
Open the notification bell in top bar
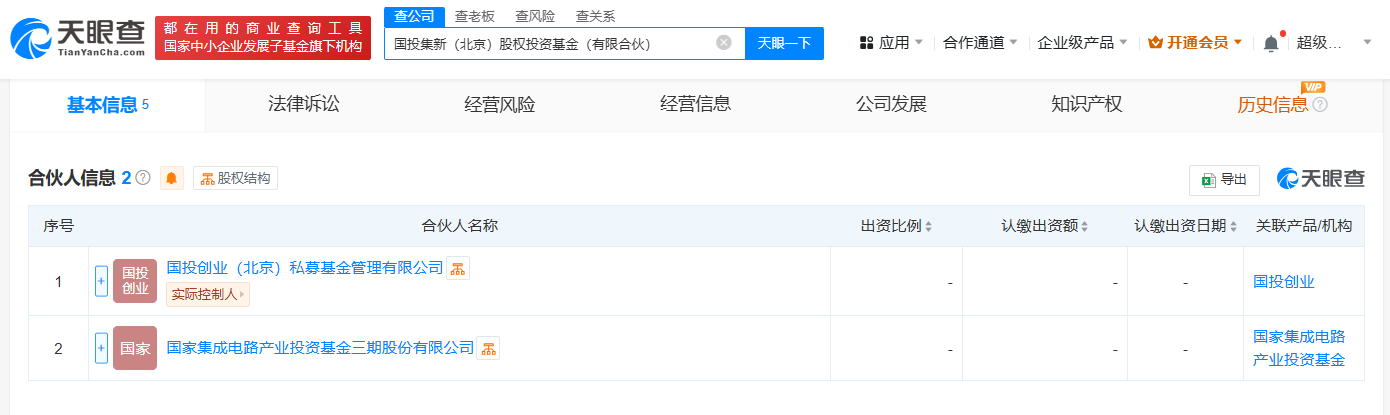pos(1271,43)
